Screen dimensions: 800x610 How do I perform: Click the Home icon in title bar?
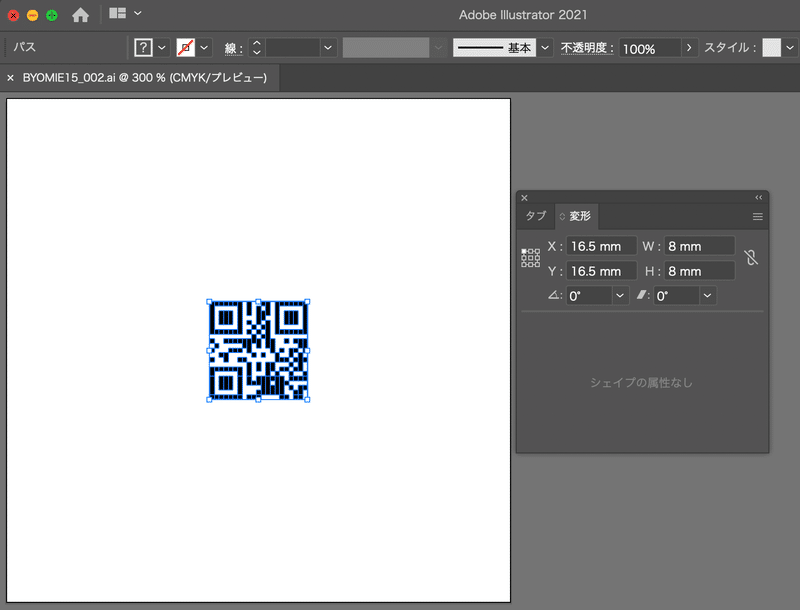coord(80,15)
